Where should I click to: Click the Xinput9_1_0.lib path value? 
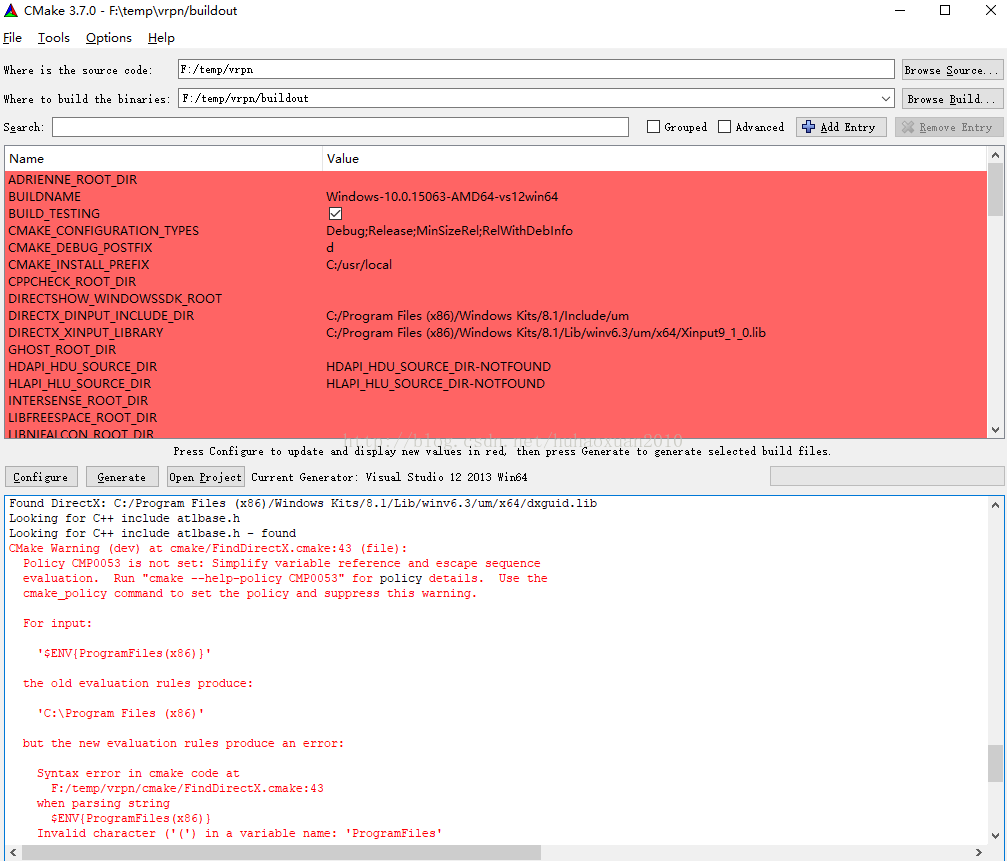click(x=546, y=333)
